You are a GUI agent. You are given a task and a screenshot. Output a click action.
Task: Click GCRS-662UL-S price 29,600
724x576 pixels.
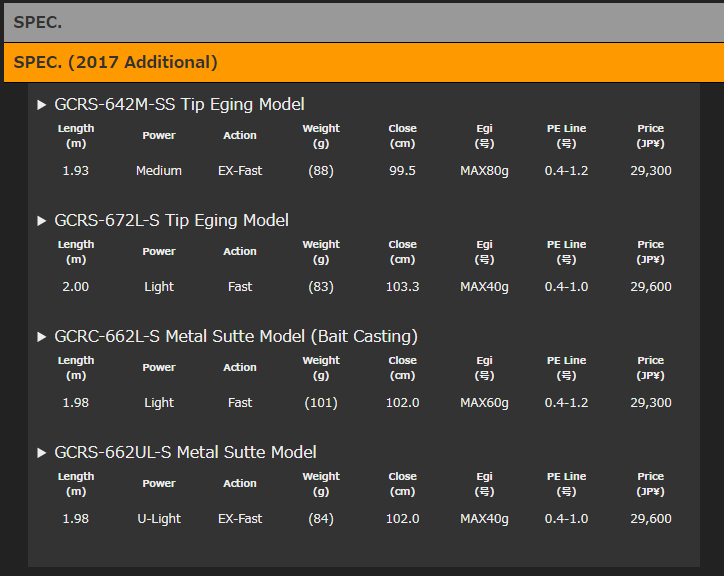[651, 519]
